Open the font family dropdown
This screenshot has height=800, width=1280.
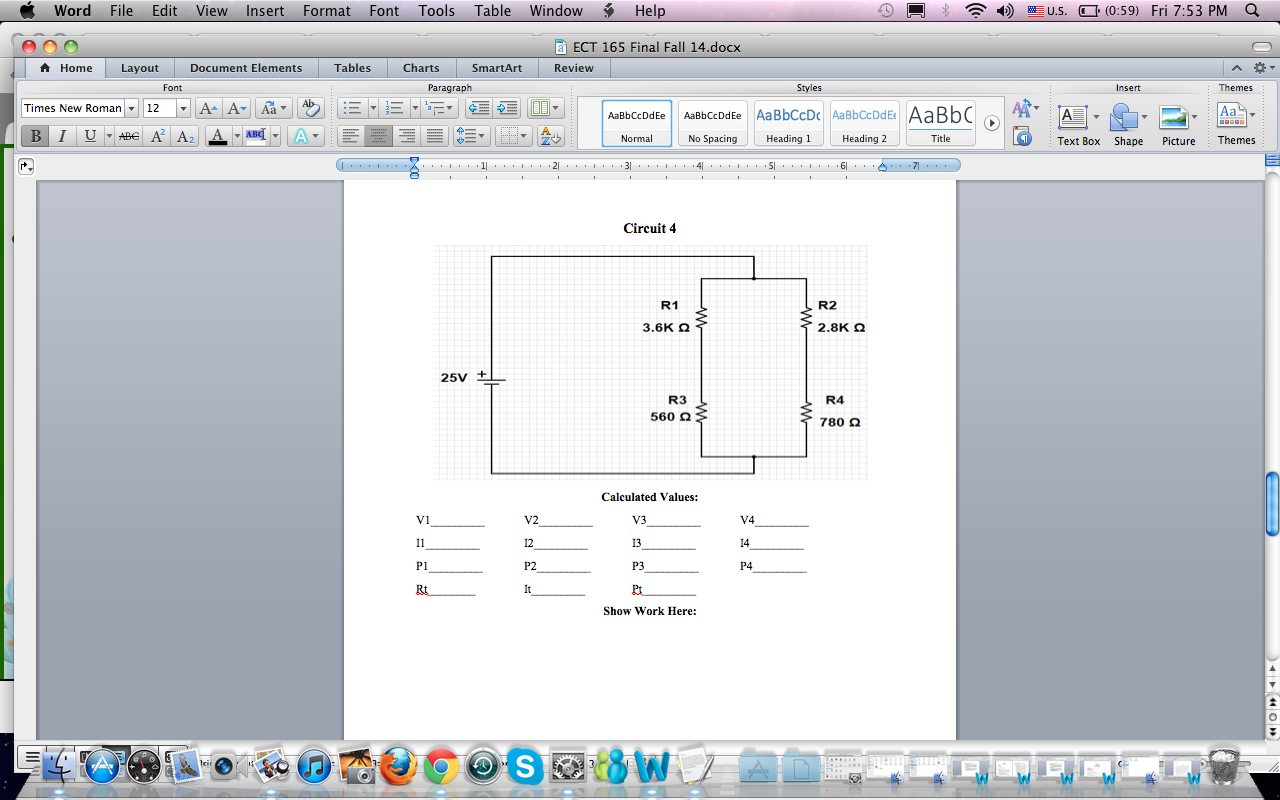pyautogui.click(x=131, y=107)
